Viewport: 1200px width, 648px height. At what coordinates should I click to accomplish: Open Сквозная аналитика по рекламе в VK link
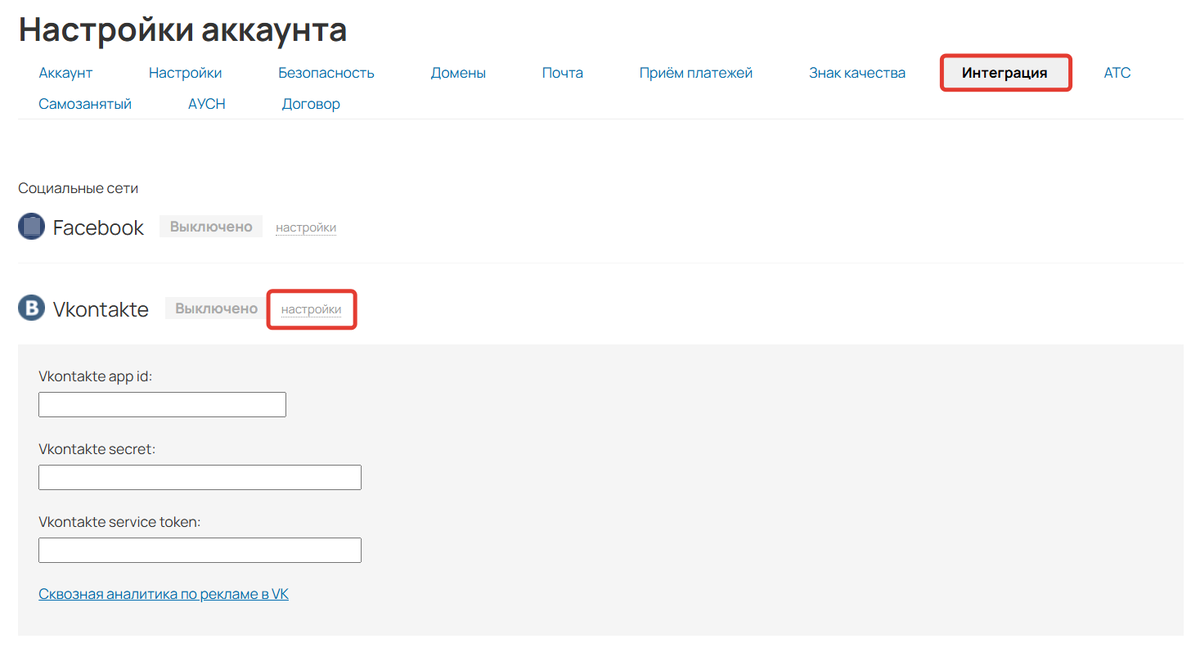tap(163, 593)
